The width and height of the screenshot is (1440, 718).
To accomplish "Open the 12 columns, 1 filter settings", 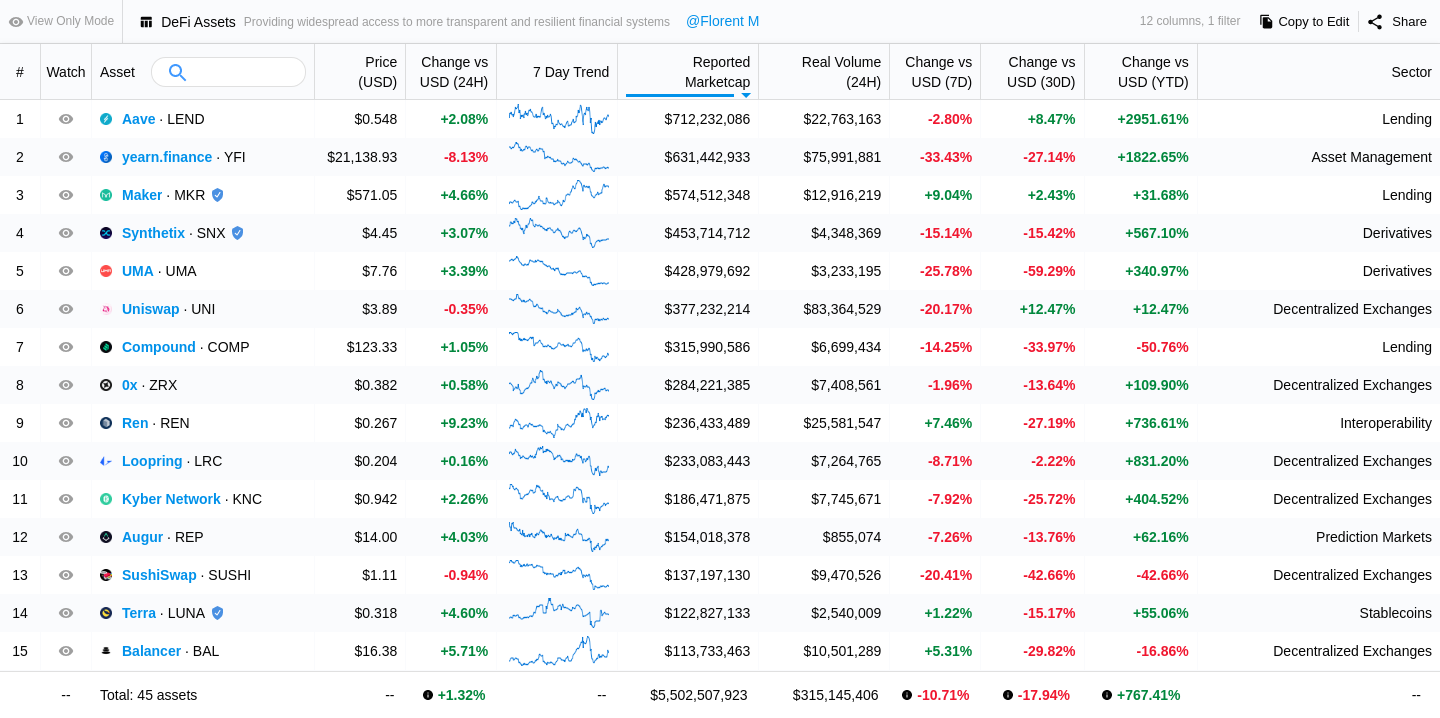I will click(x=1189, y=21).
